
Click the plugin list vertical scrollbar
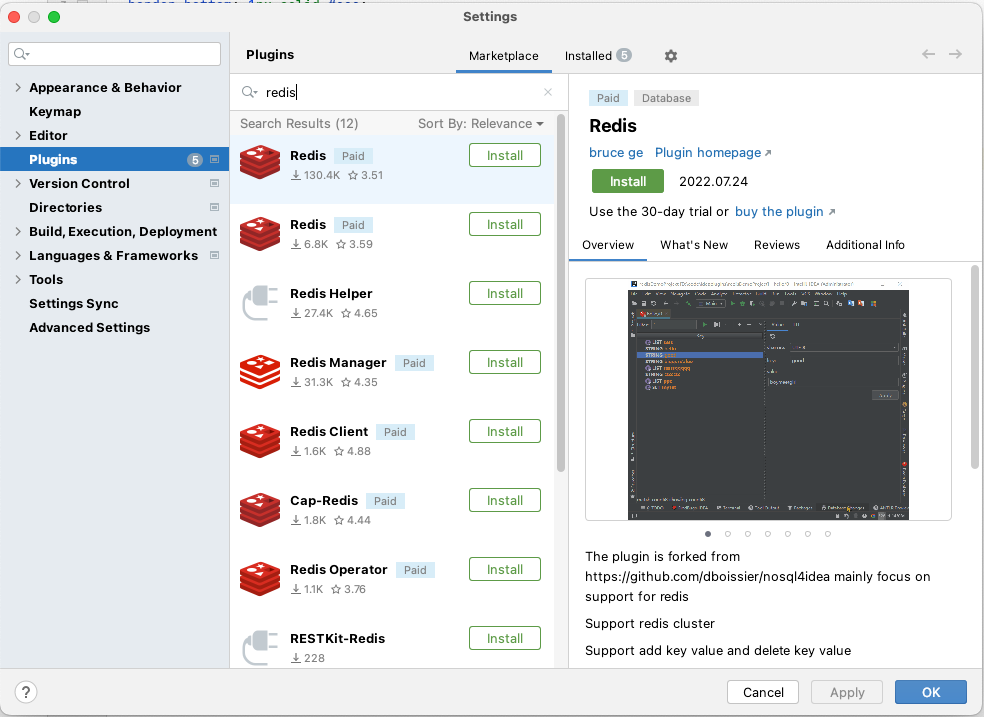point(561,293)
